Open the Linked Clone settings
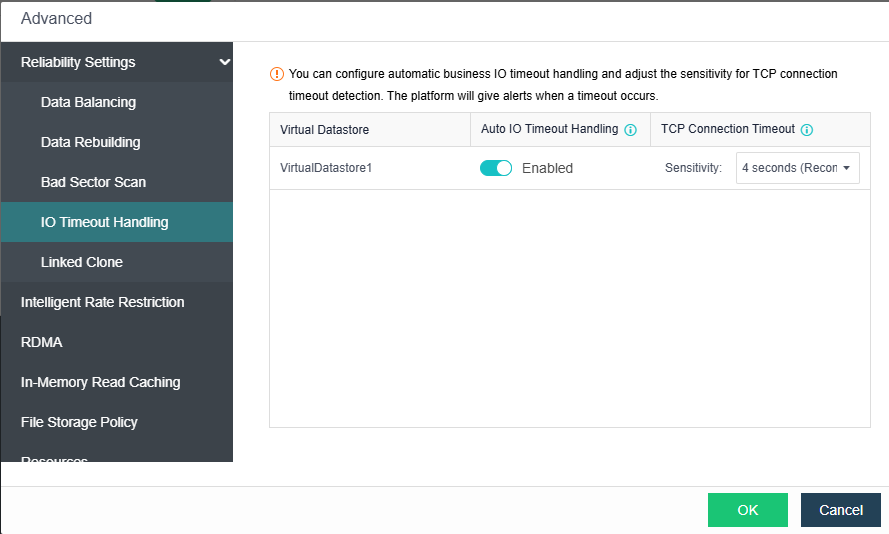 [82, 262]
